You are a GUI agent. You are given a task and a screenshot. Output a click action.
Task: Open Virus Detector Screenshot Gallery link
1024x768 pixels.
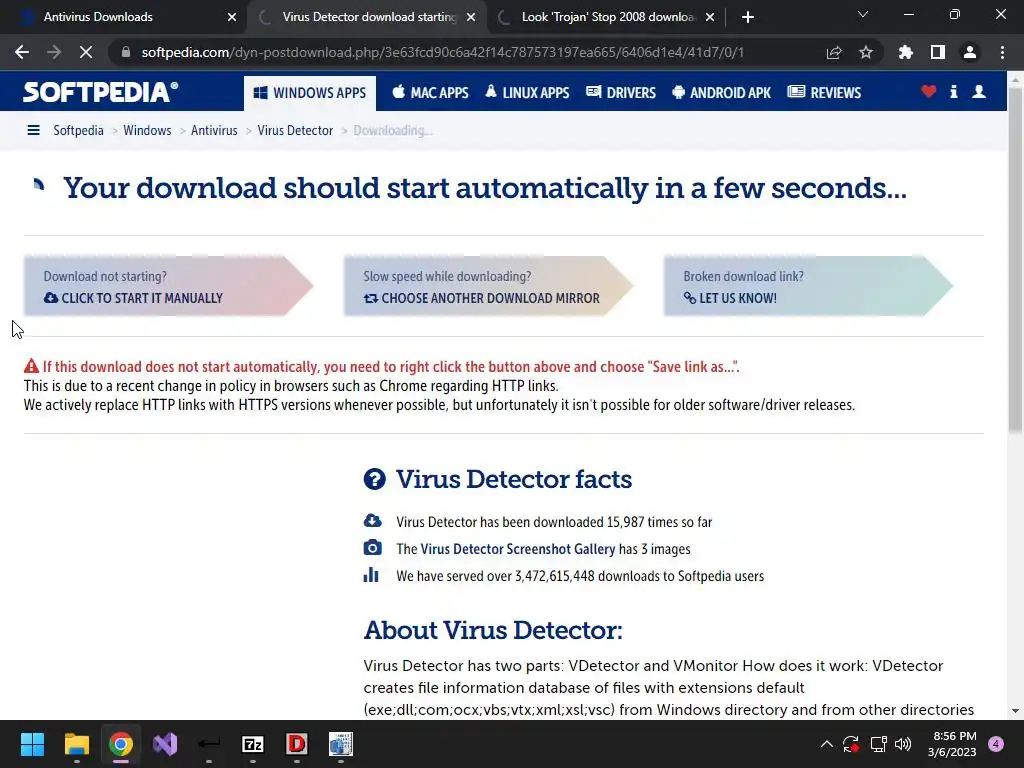pyautogui.click(x=517, y=549)
